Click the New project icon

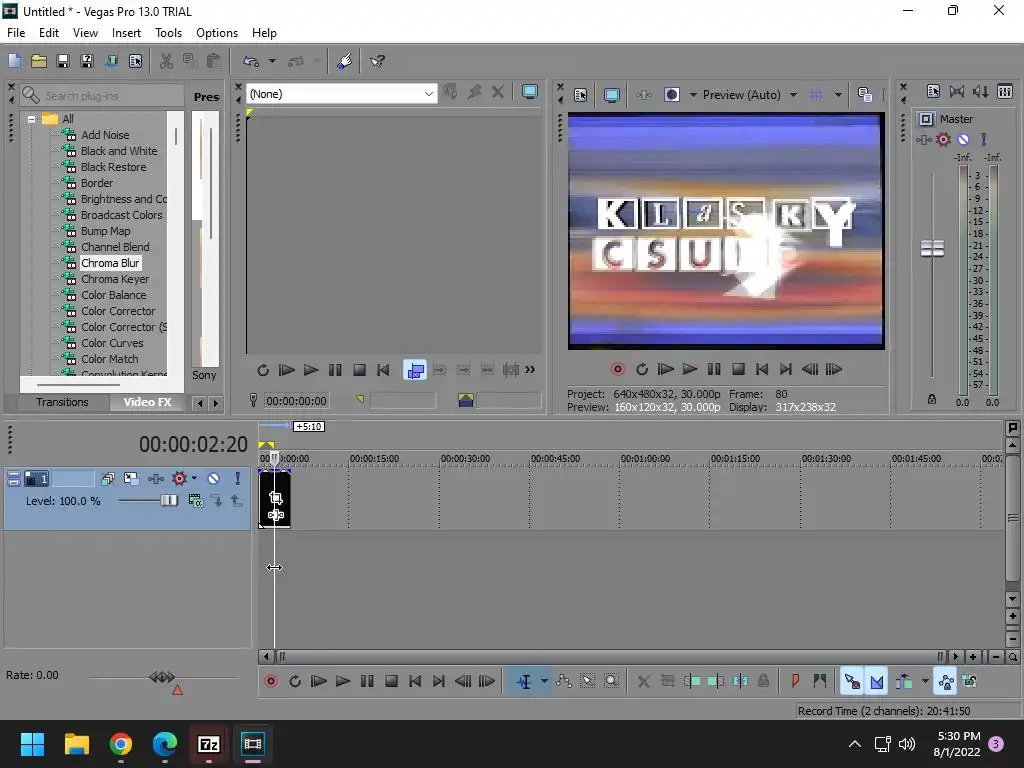14,61
